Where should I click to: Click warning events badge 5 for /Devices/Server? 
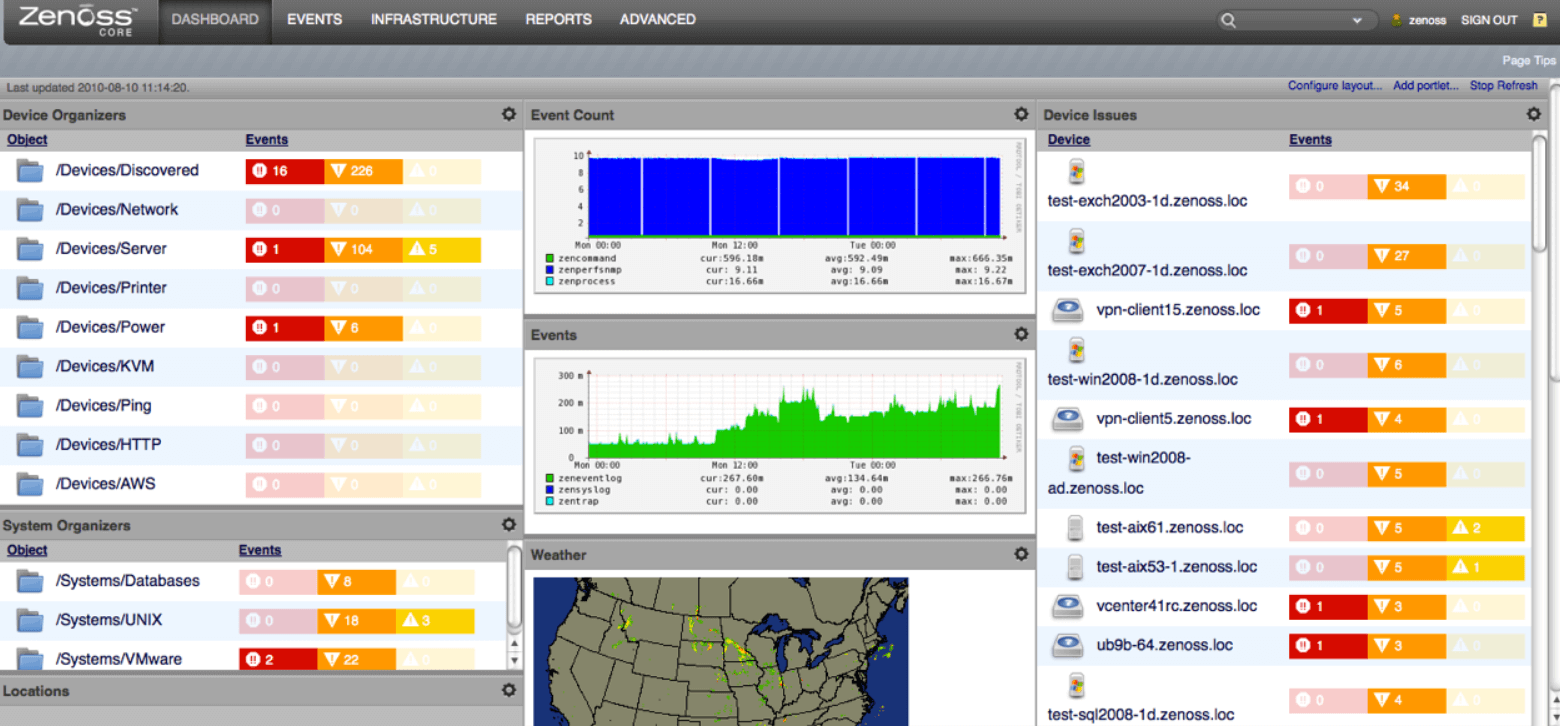click(442, 249)
